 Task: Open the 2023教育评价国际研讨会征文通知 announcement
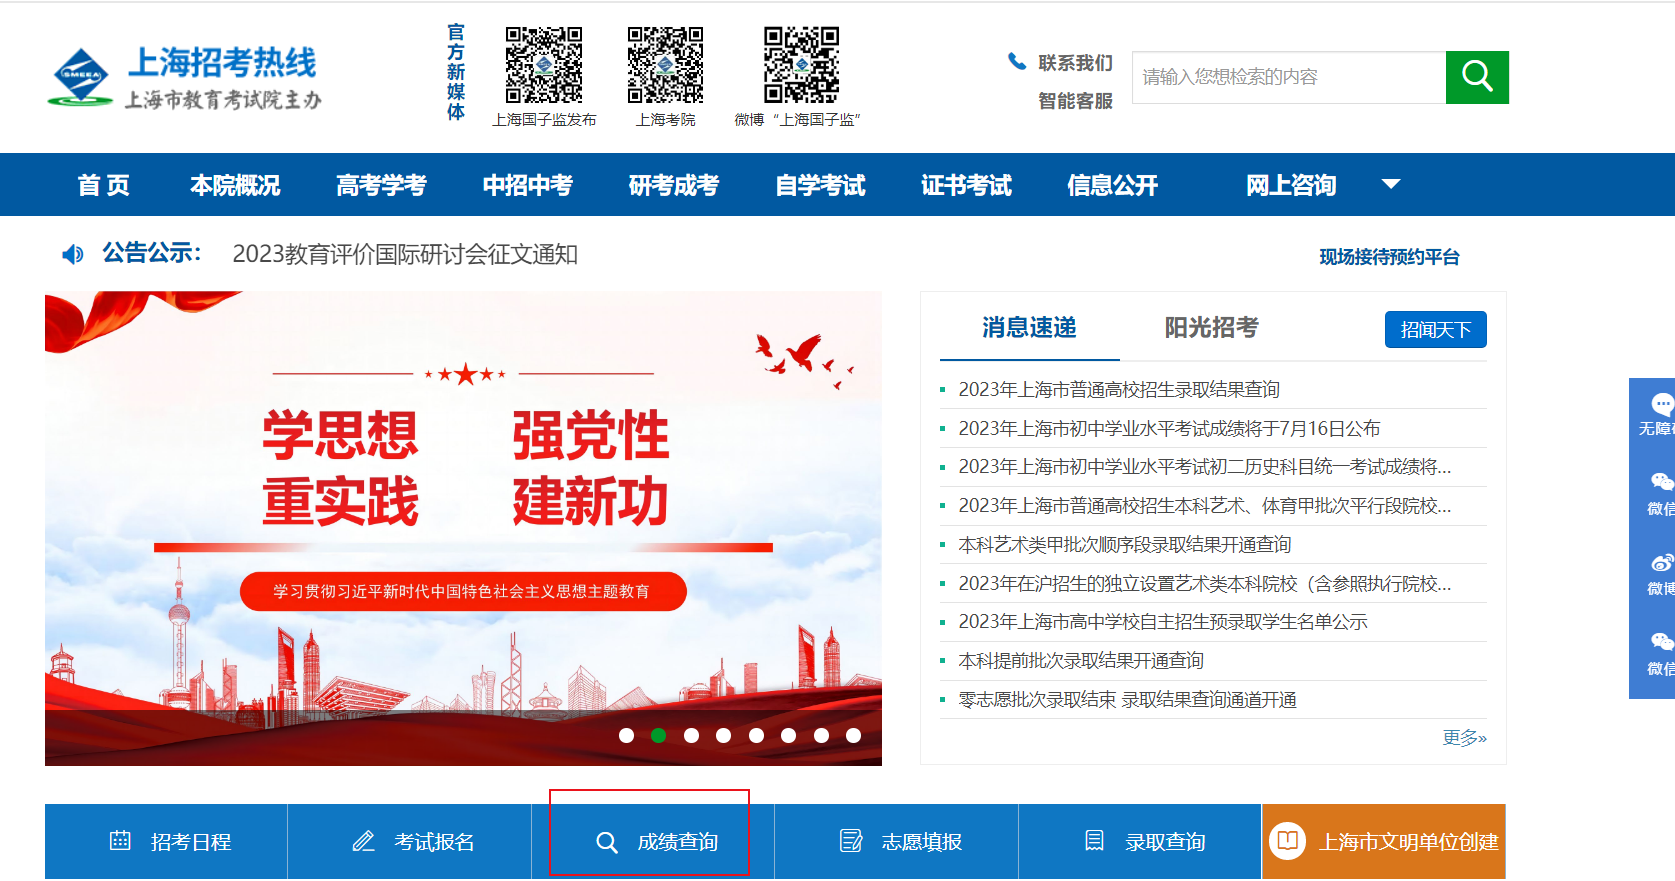pos(405,254)
